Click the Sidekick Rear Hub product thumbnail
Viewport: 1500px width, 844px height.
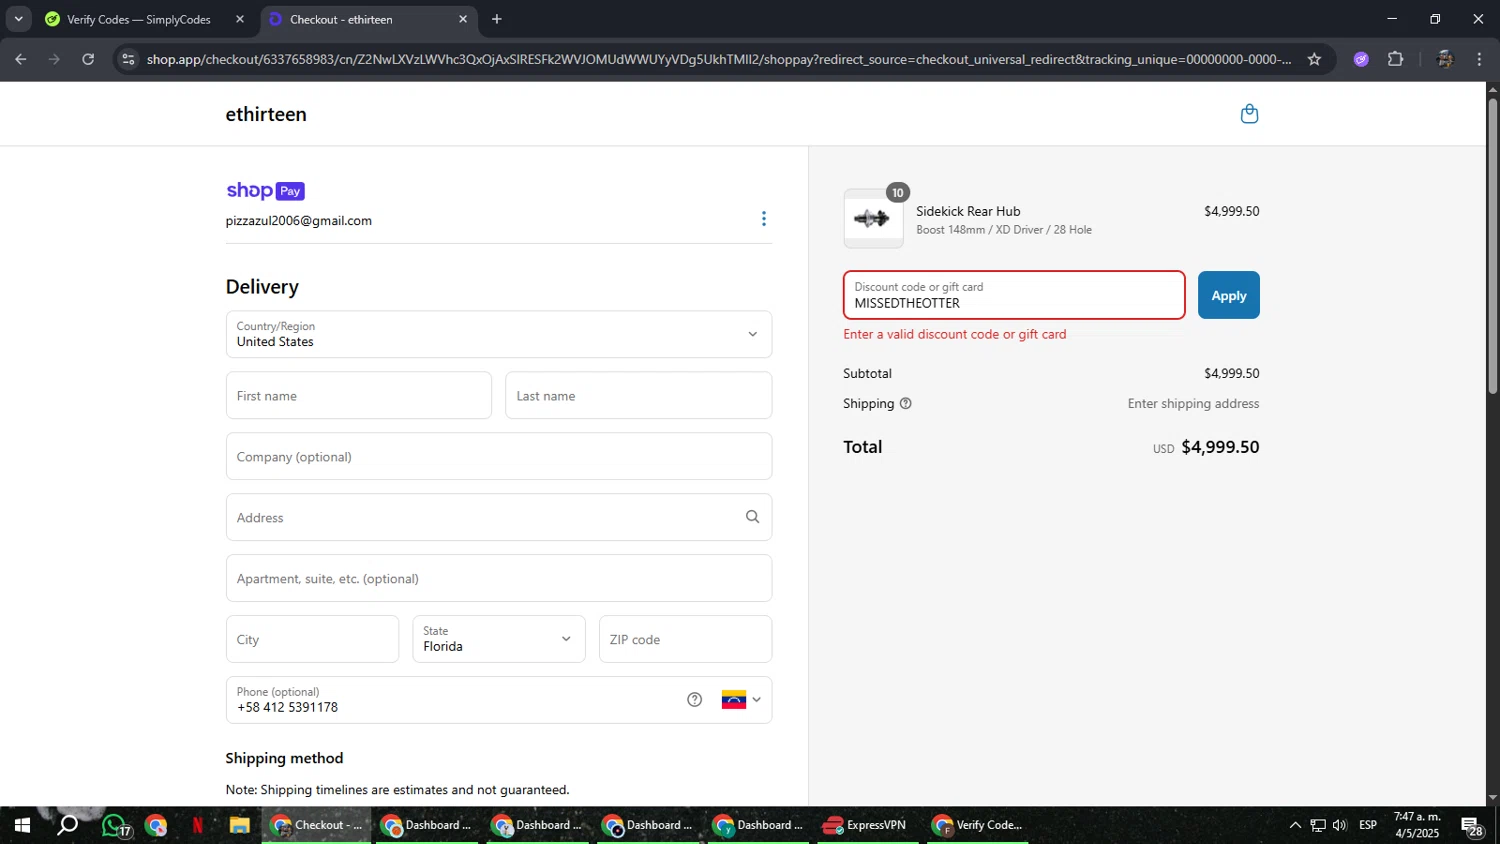(873, 219)
